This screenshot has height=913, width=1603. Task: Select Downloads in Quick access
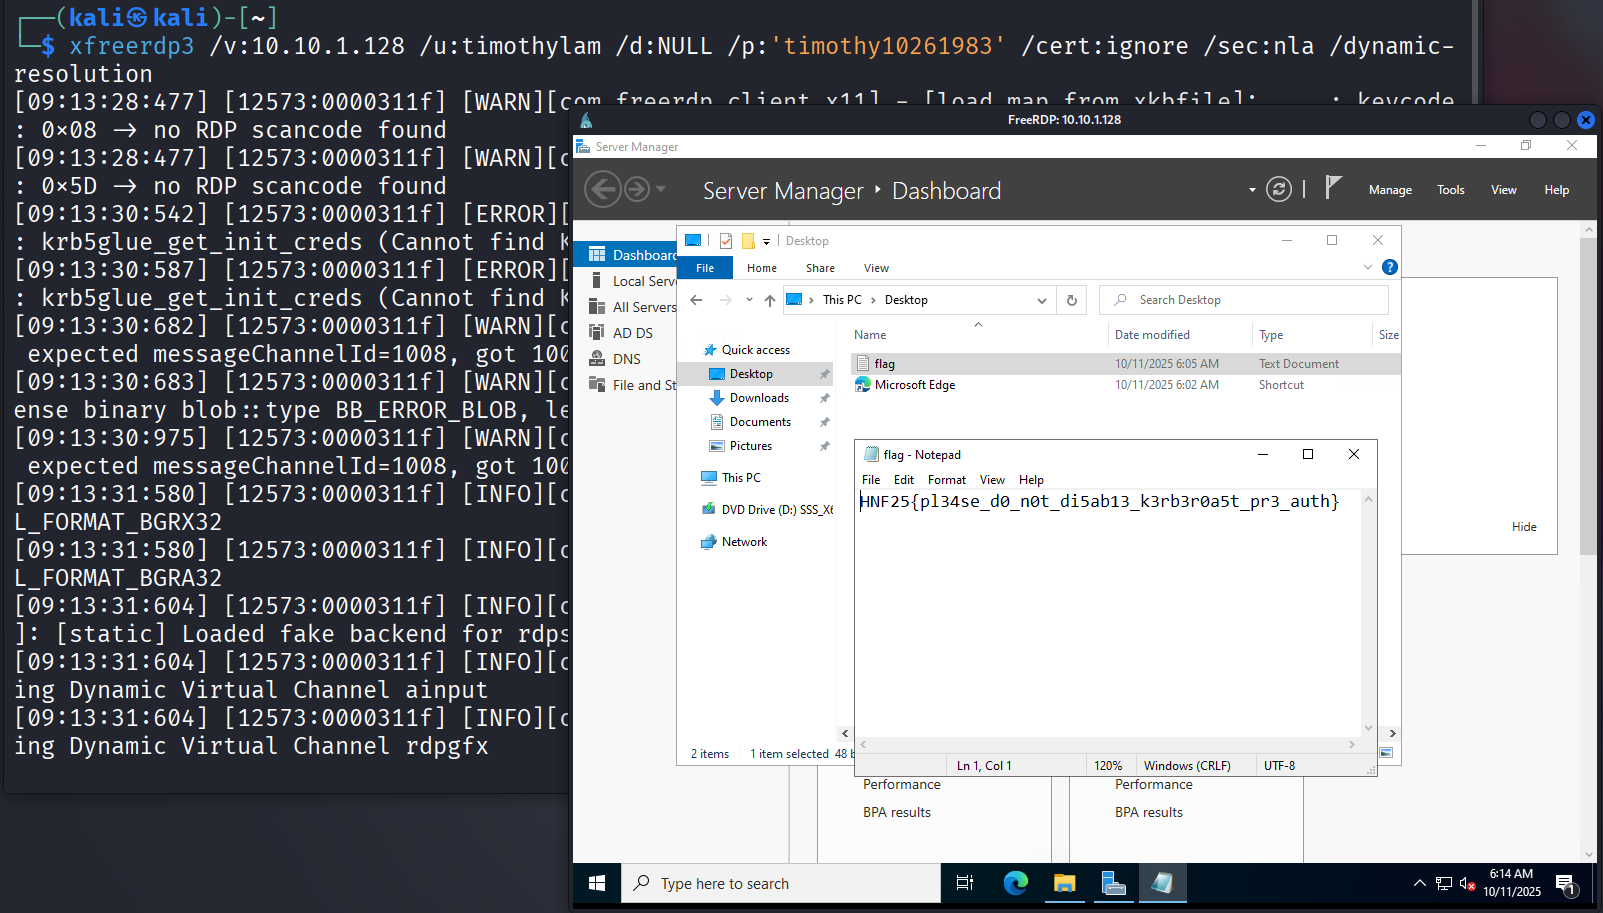(x=759, y=398)
